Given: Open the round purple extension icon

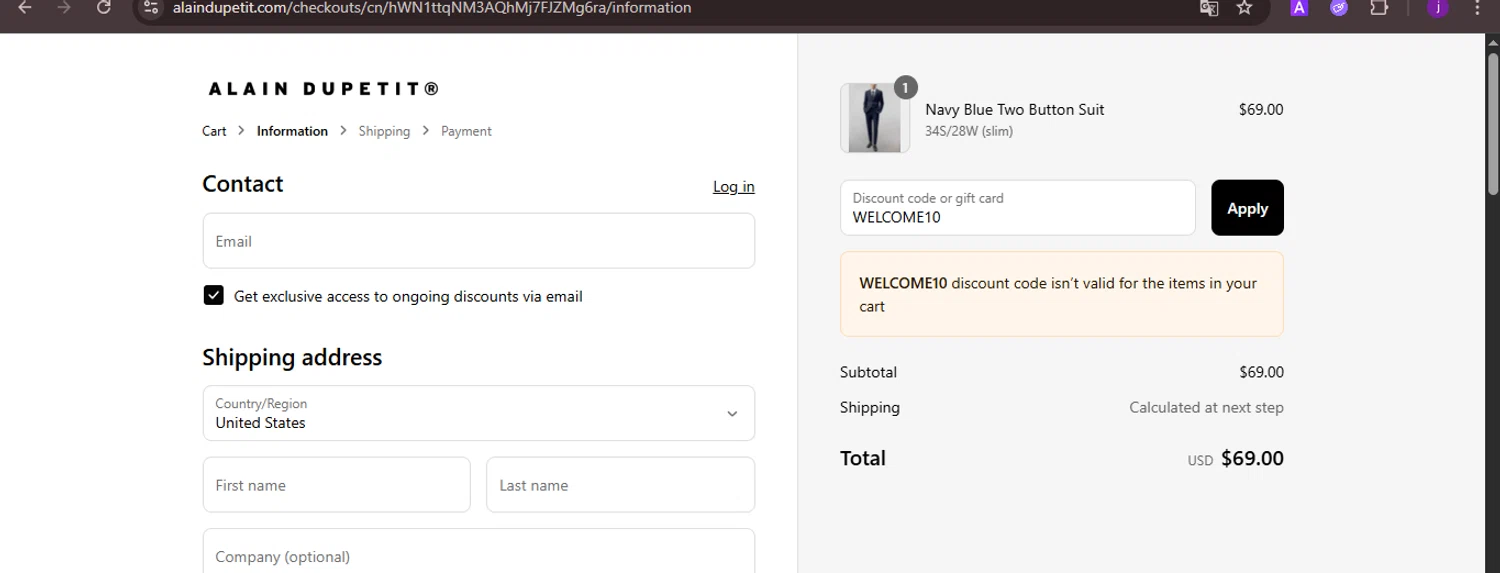Looking at the screenshot, I should 1339,8.
